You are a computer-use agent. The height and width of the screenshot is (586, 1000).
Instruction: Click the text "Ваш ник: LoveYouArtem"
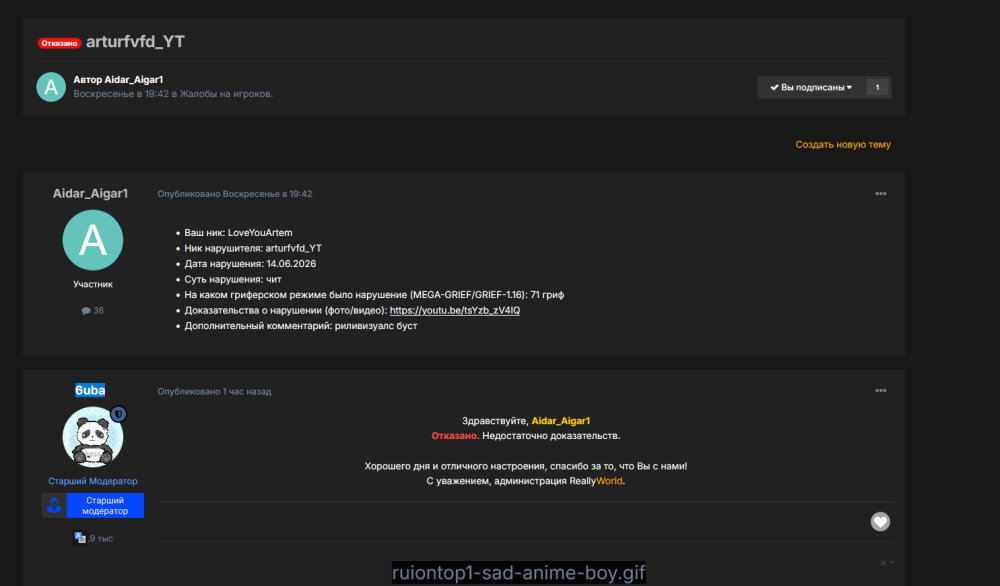(239, 233)
